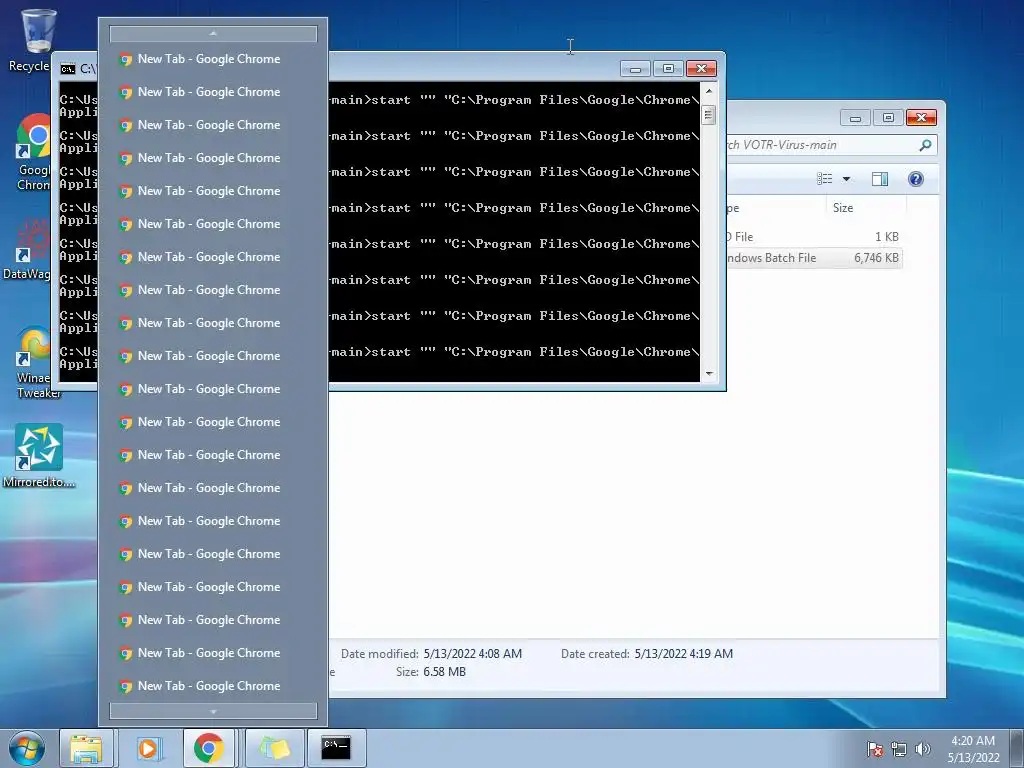The image size is (1024, 768).
Task: Click the list scroll-up arrow above Chrome windows
Action: click(x=213, y=33)
